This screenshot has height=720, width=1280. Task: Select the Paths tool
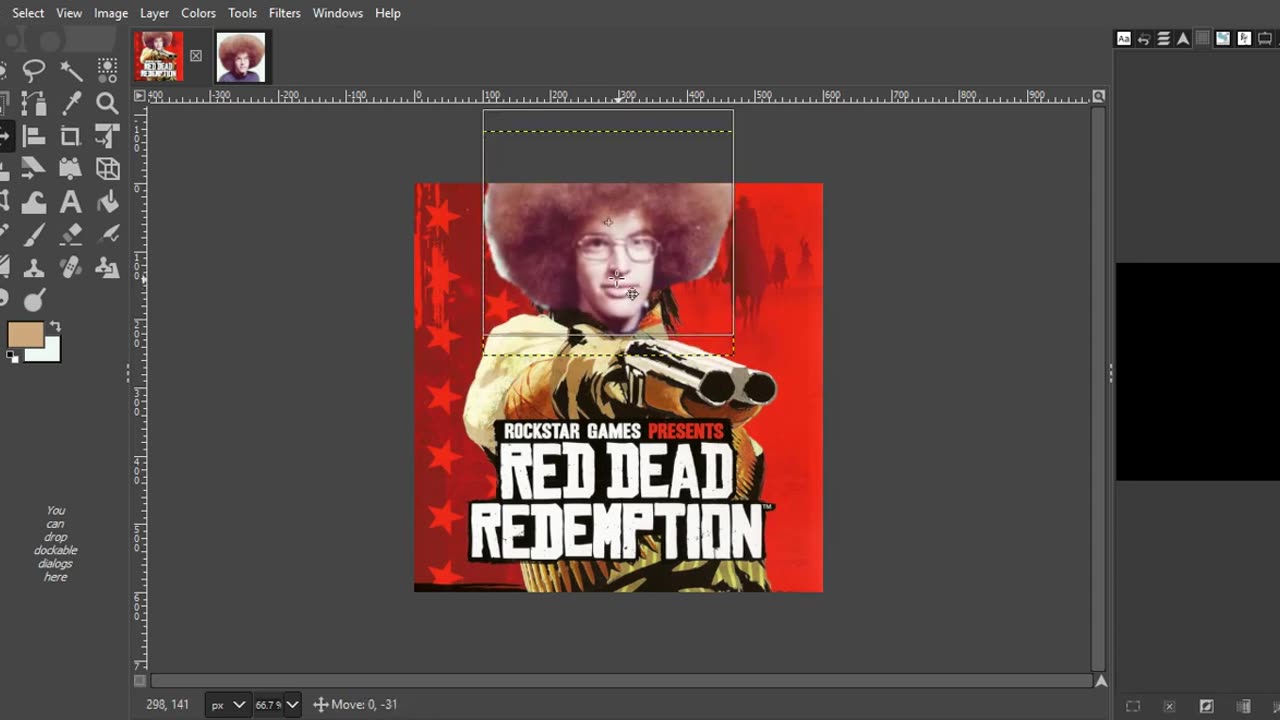(34, 103)
